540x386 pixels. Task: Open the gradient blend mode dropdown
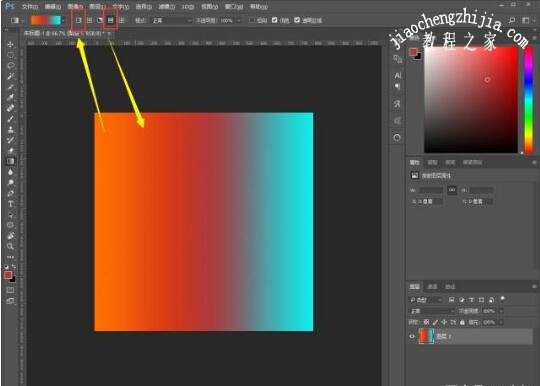pos(172,21)
